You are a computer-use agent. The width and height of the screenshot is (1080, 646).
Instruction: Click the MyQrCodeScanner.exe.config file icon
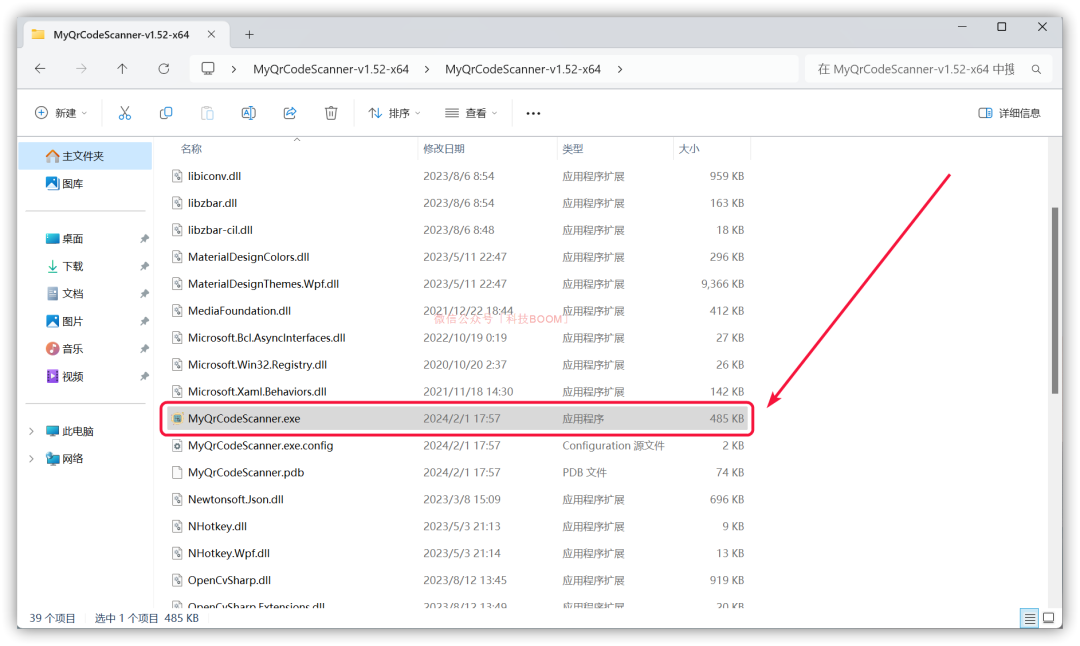pyautogui.click(x=177, y=446)
